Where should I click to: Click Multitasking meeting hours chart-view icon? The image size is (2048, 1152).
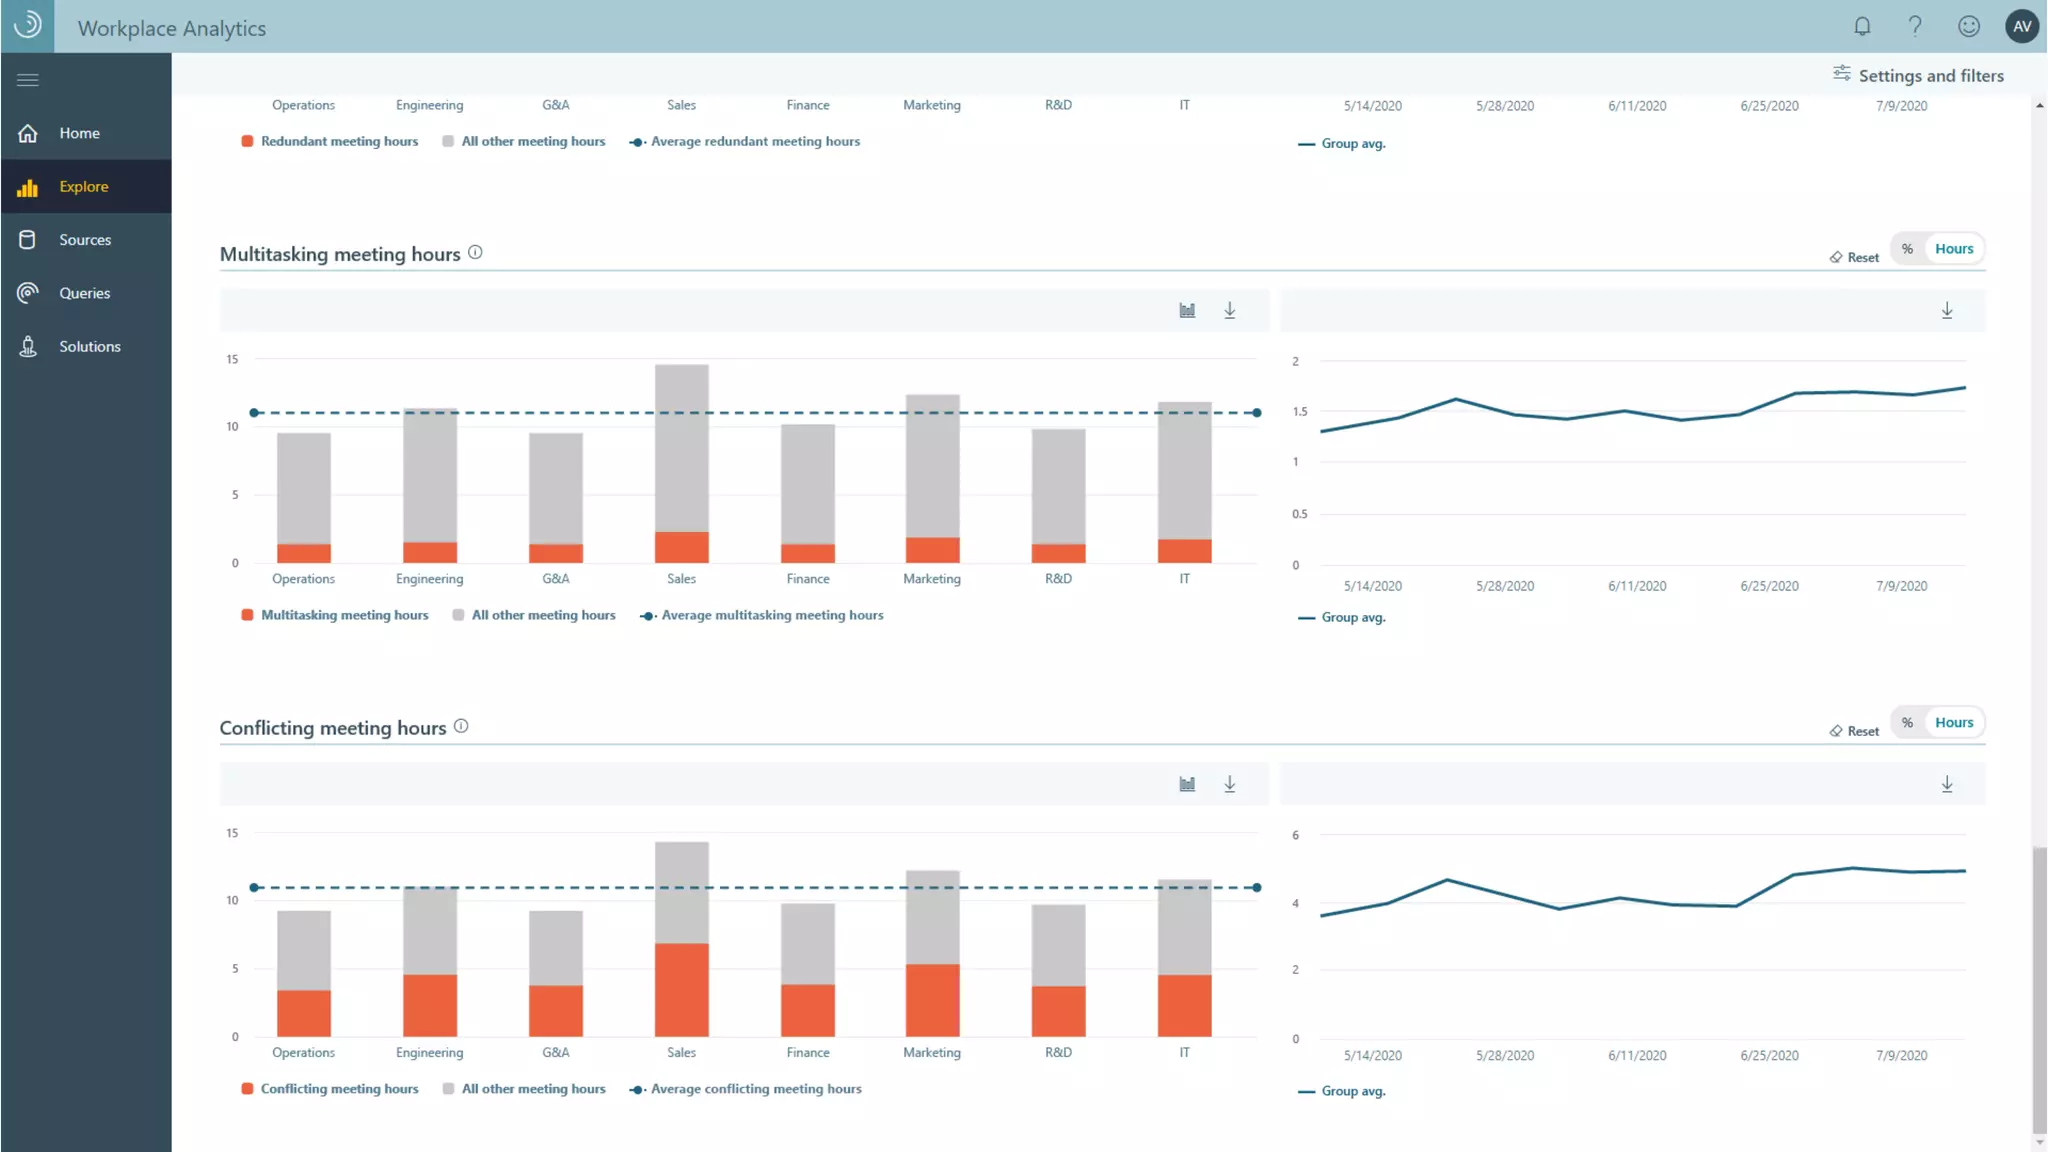tap(1187, 311)
